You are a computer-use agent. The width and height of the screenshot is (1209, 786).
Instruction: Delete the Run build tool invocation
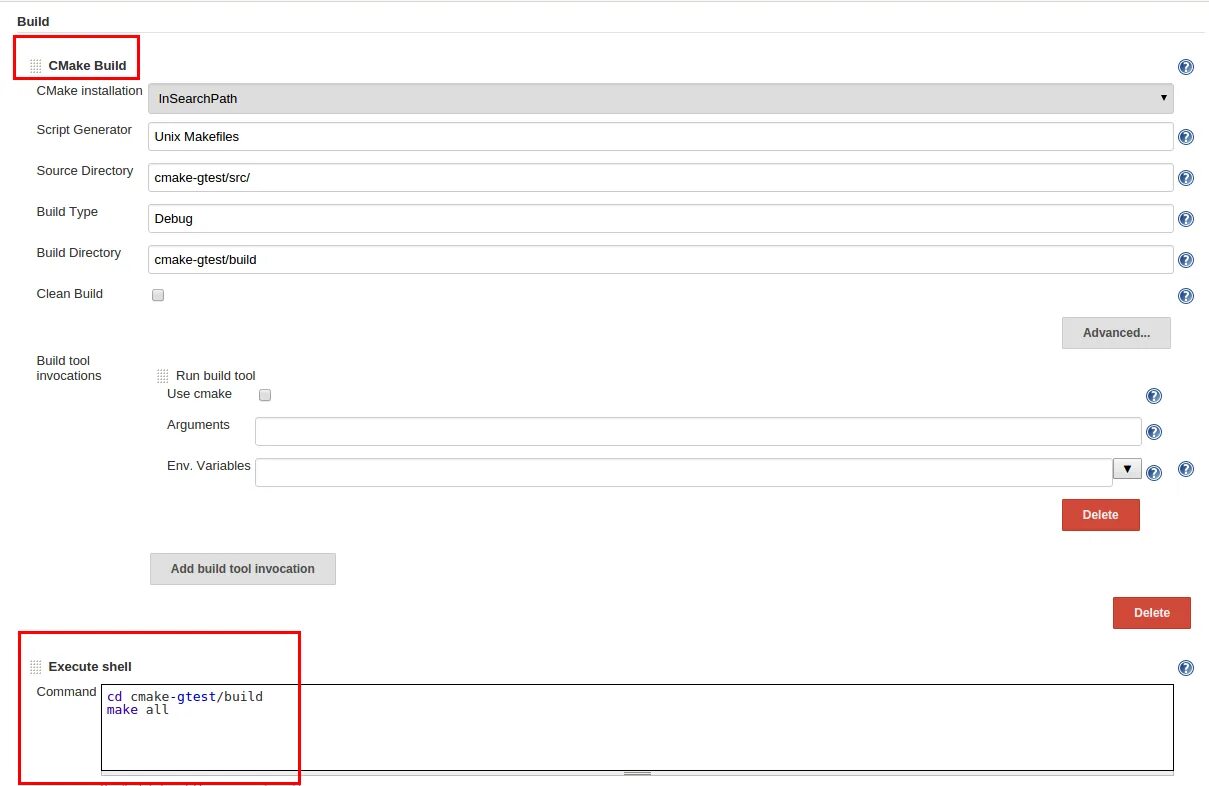click(1100, 514)
